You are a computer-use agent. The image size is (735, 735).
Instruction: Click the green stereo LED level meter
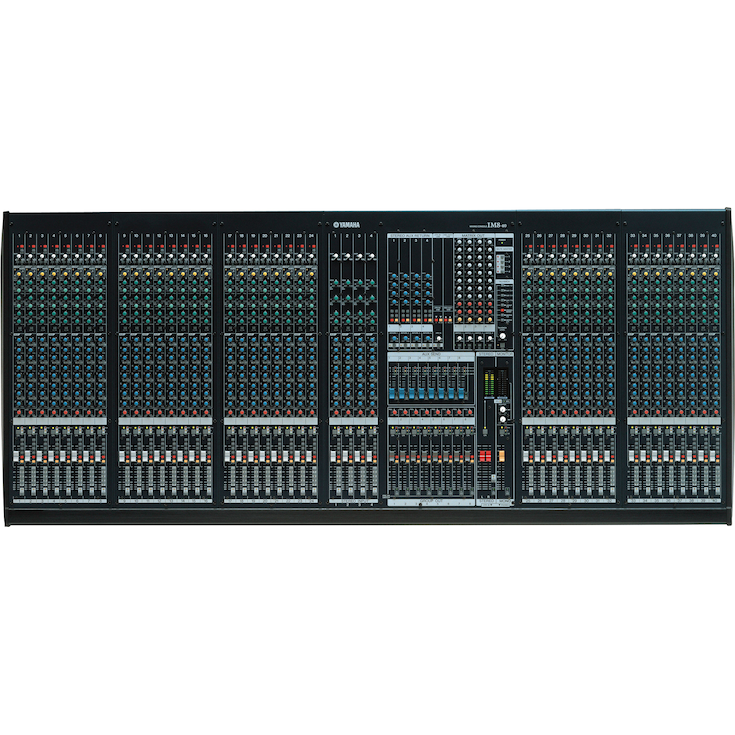488,382
